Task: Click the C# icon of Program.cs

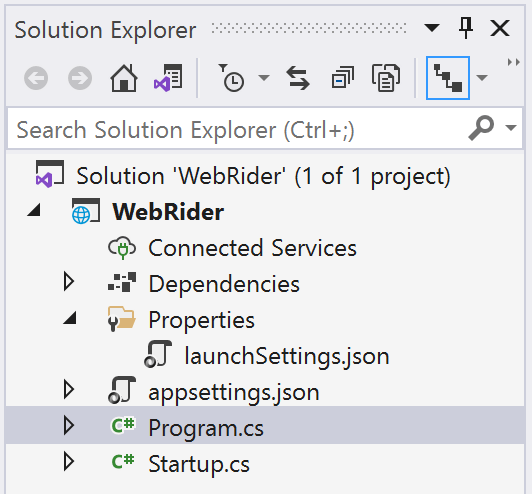Action: point(123,425)
